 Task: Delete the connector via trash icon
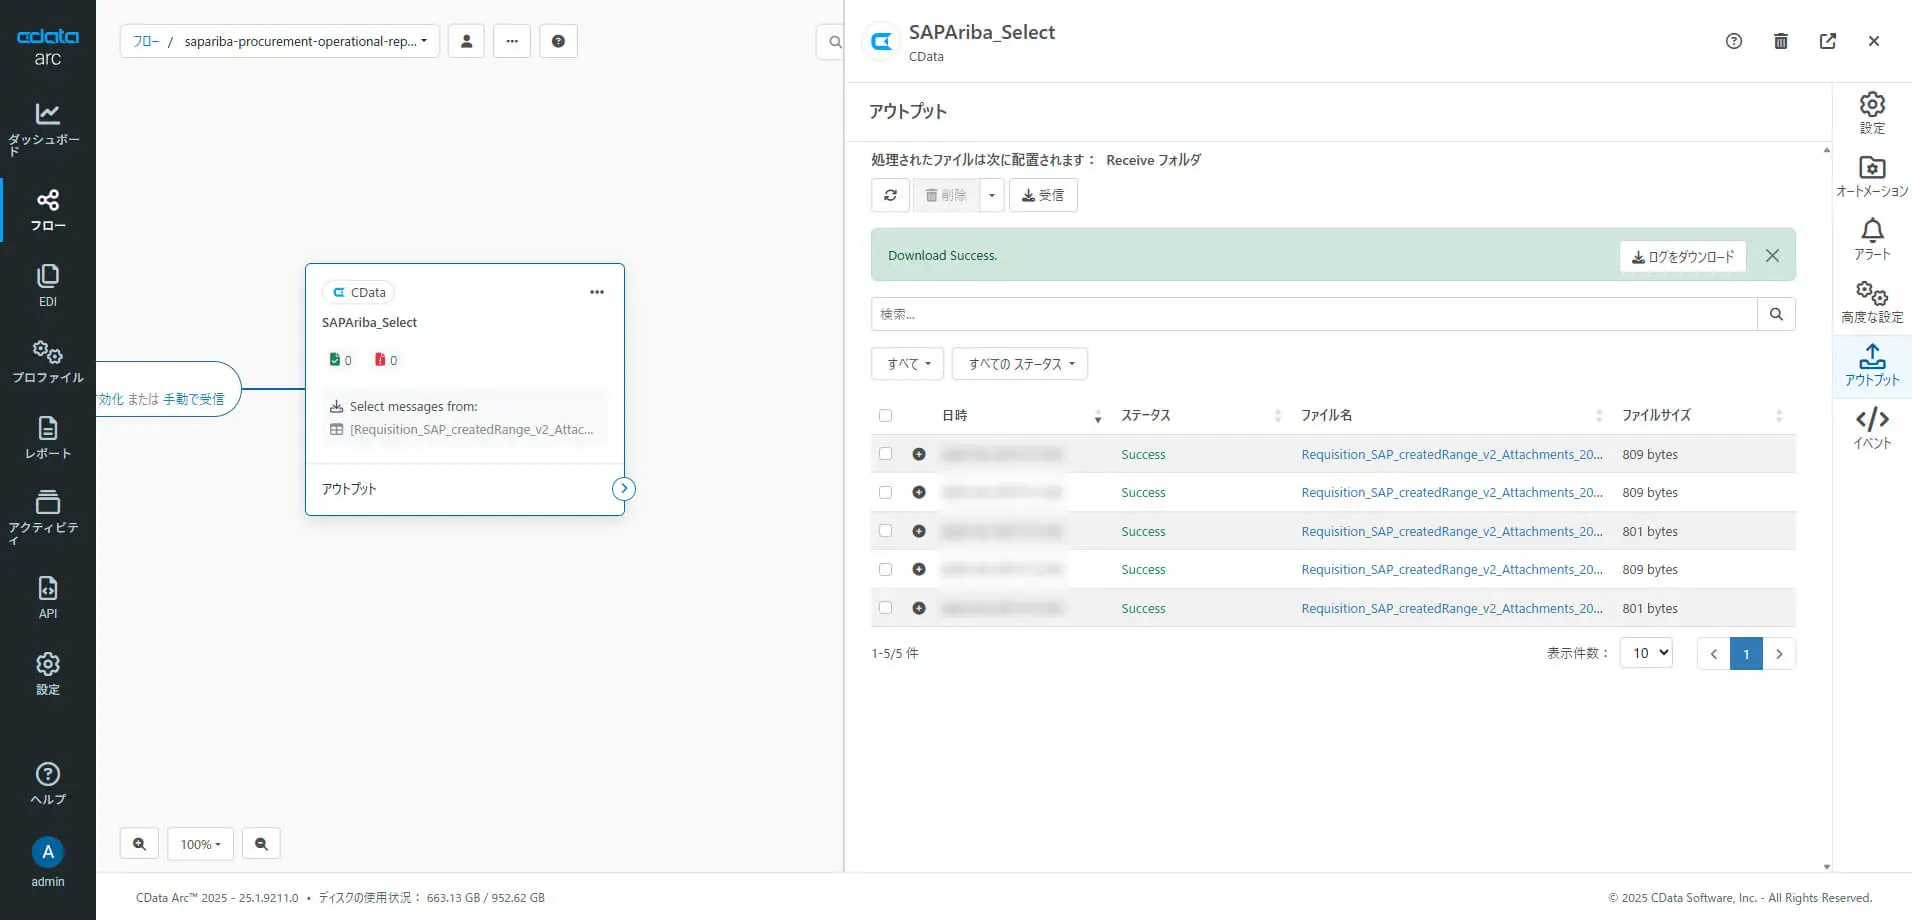point(1781,41)
